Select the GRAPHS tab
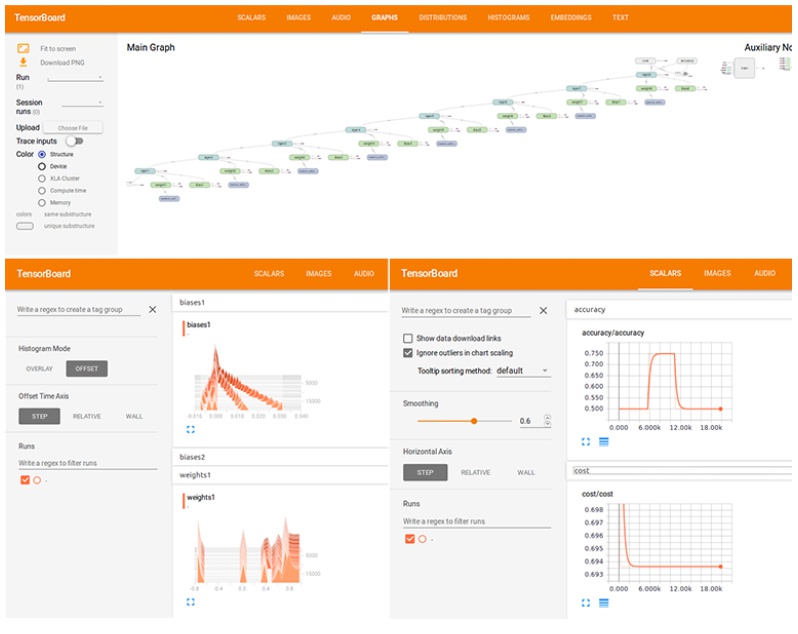This screenshot has width=798, height=634. pyautogui.click(x=385, y=17)
